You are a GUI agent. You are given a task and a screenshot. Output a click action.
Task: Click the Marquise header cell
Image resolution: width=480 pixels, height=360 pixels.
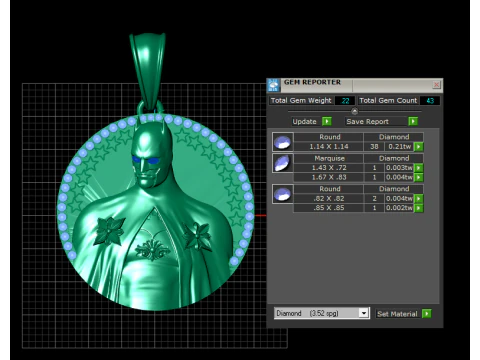click(x=329, y=158)
